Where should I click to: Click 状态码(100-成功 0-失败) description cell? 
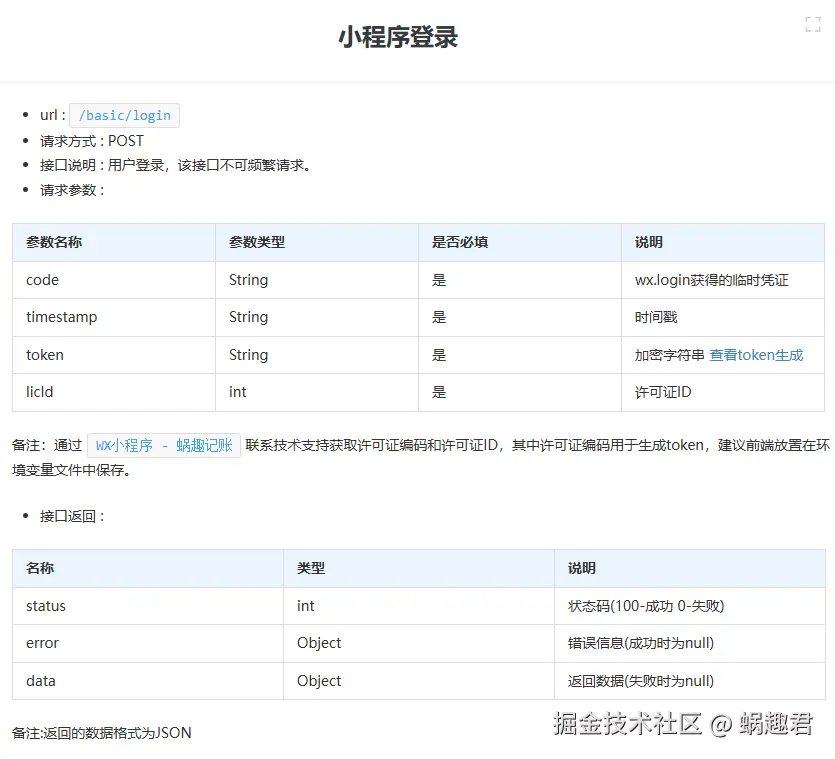click(x=690, y=606)
